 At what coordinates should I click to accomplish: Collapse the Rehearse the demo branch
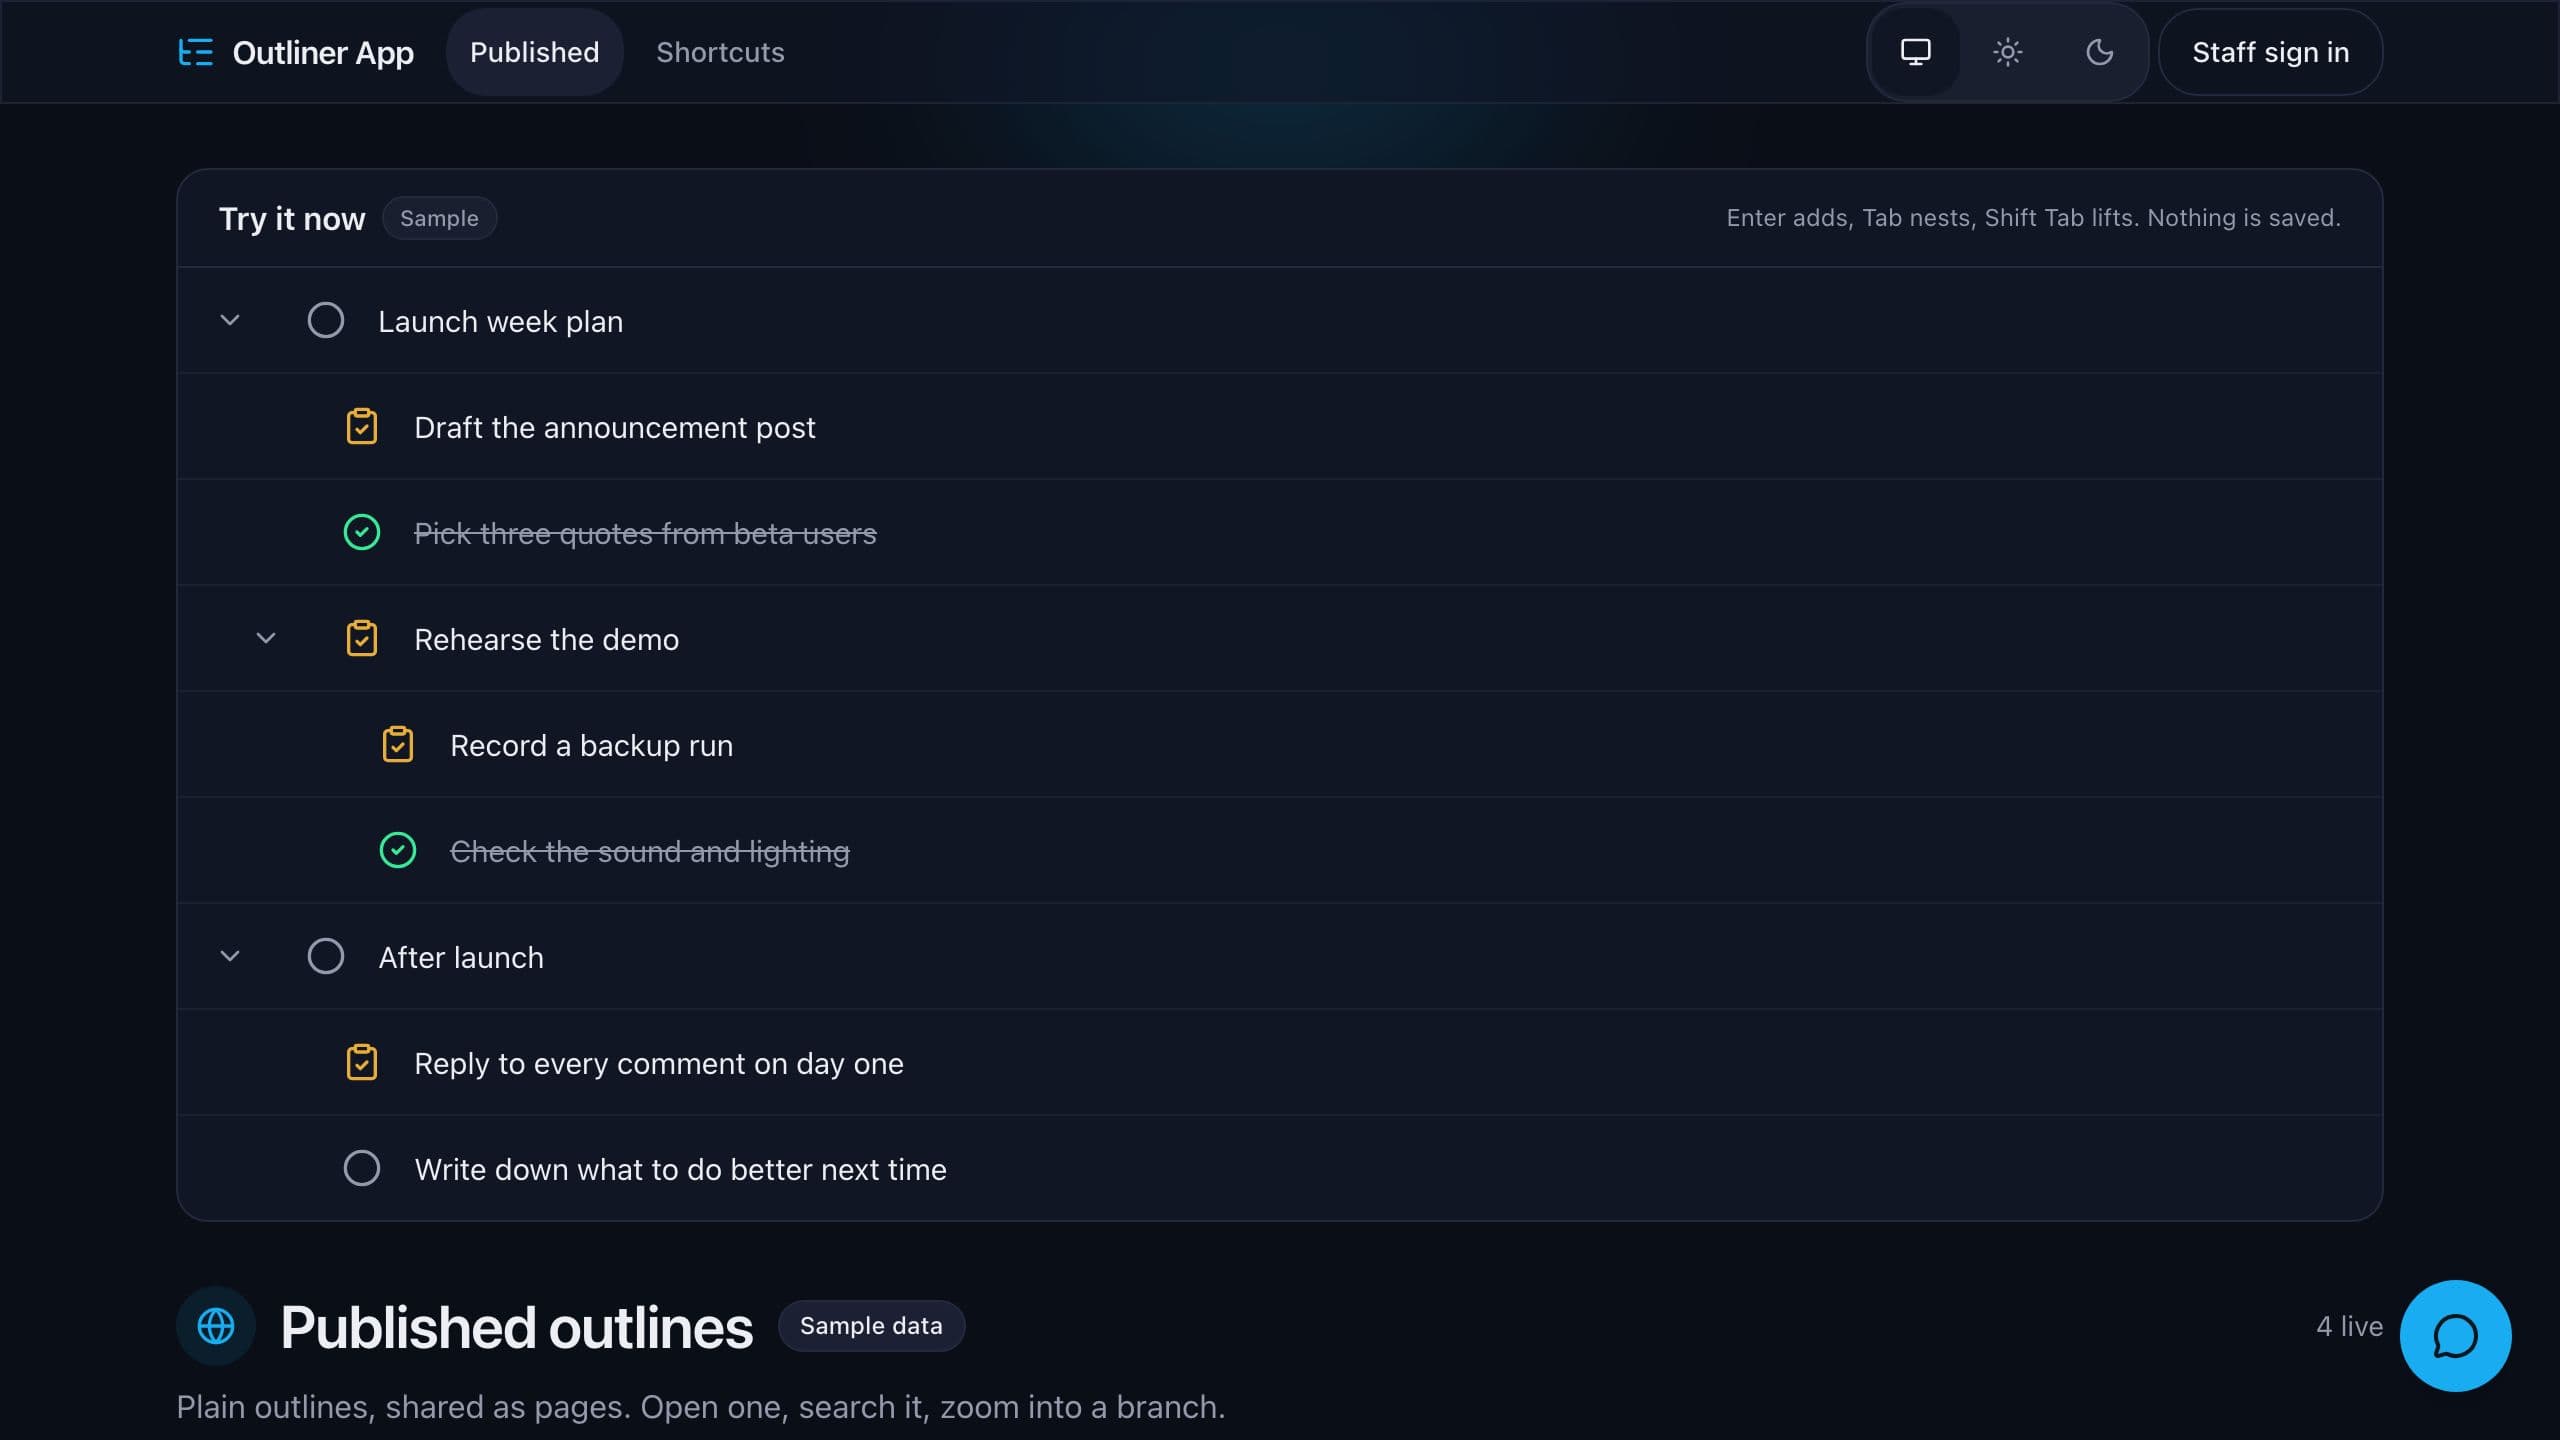point(266,639)
